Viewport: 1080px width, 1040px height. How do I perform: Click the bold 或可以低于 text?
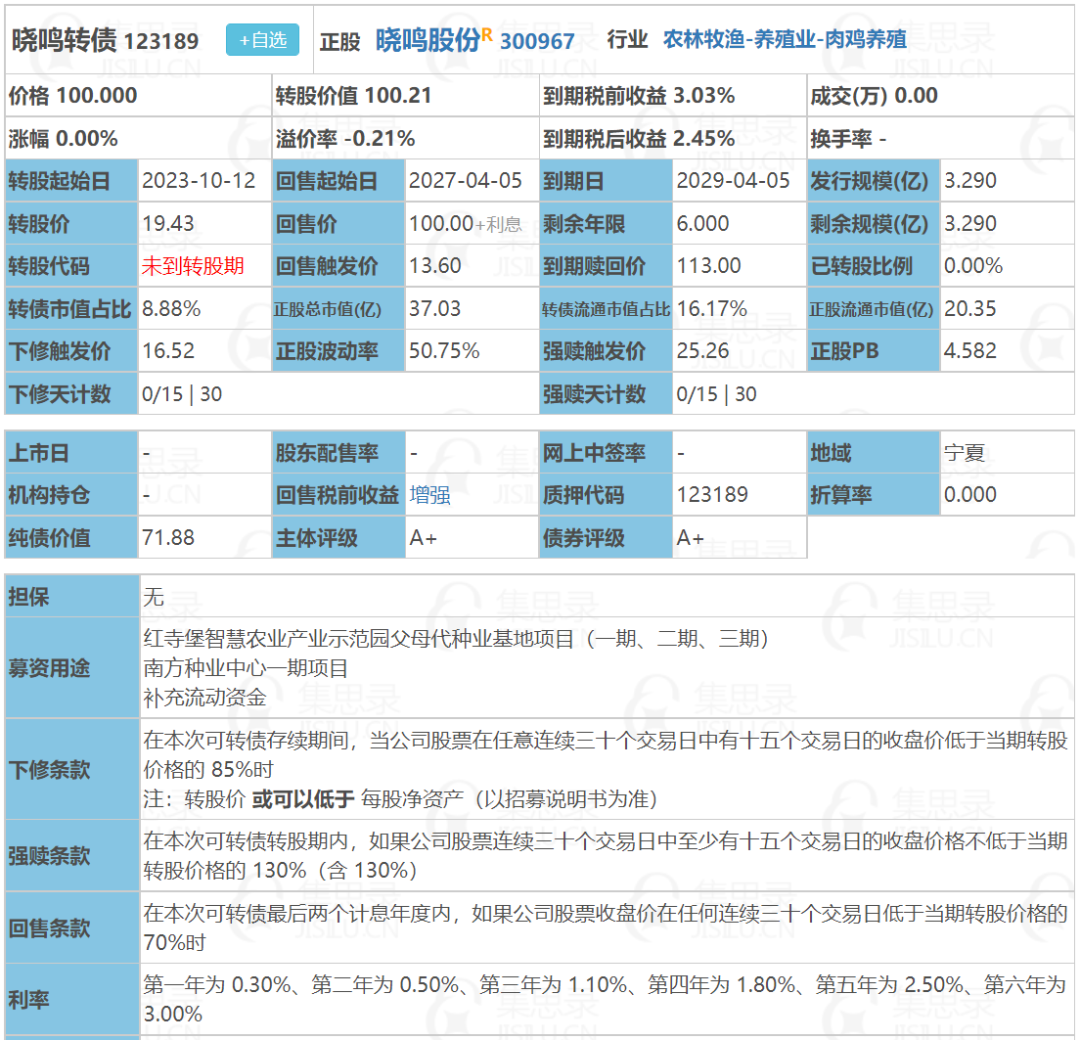tap(303, 799)
